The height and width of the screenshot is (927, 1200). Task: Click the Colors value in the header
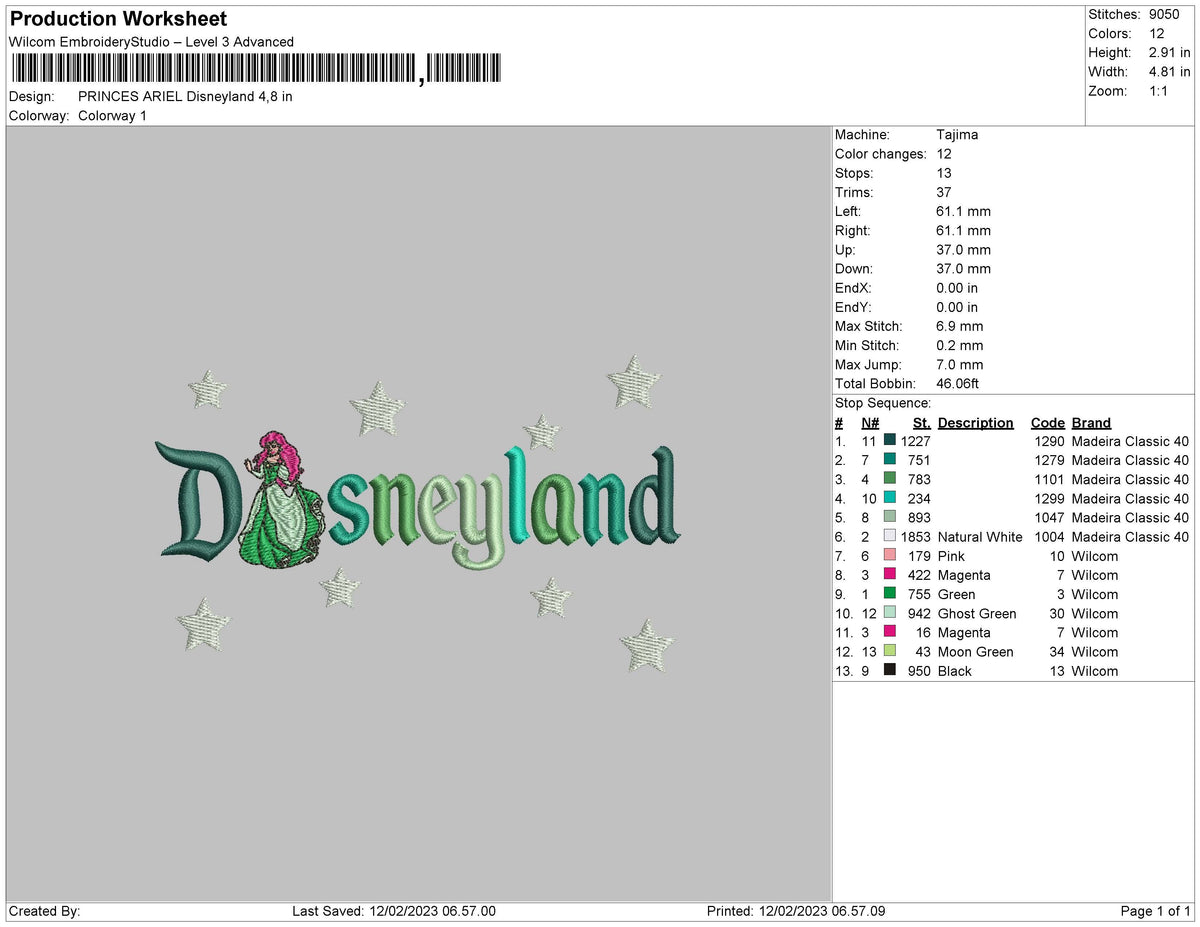pos(1156,34)
